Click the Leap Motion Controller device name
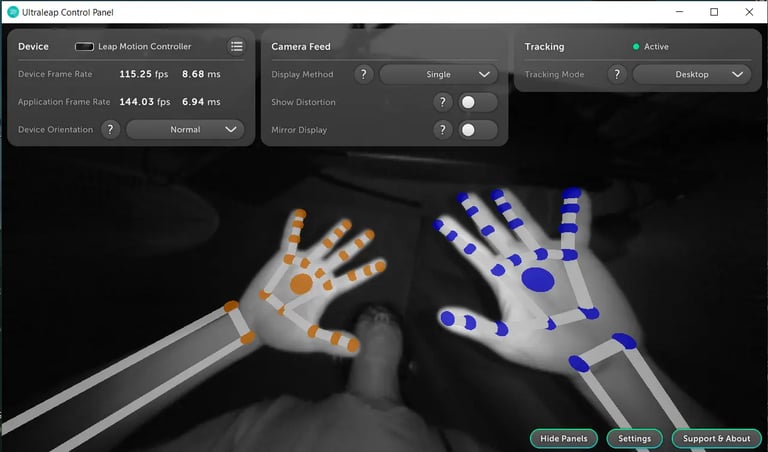Image resolution: width=768 pixels, height=452 pixels. [144, 47]
